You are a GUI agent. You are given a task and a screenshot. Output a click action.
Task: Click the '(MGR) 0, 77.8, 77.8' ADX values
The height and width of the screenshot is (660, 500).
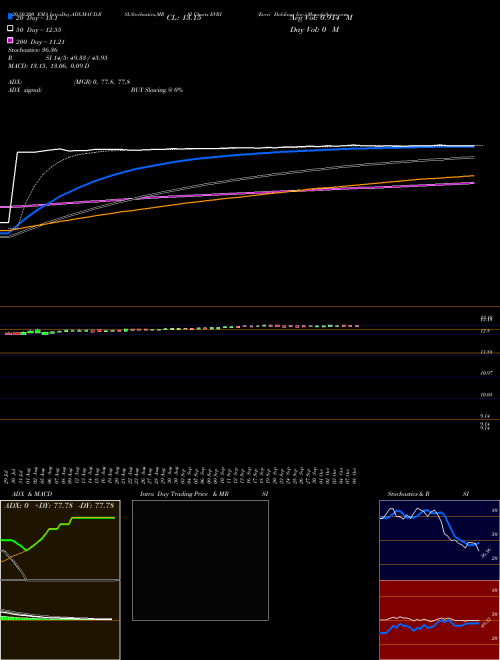pyautogui.click(x=101, y=82)
